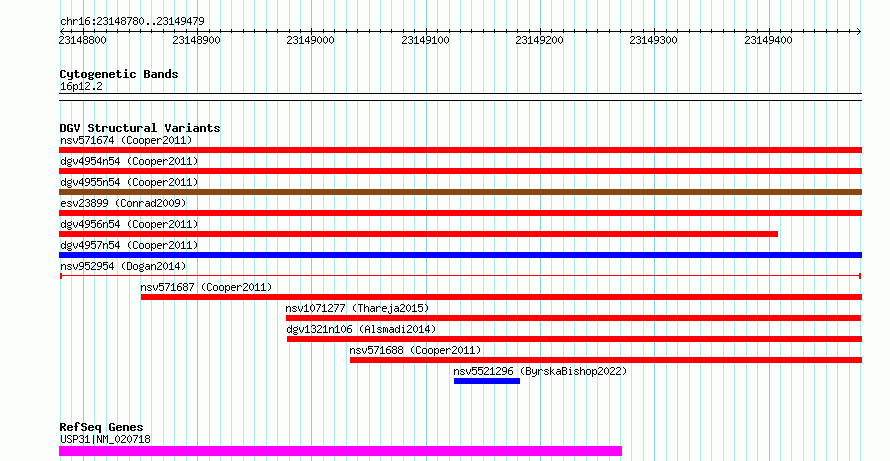Click the nsv571674 (Cooper2011) red variant bar

(460, 150)
